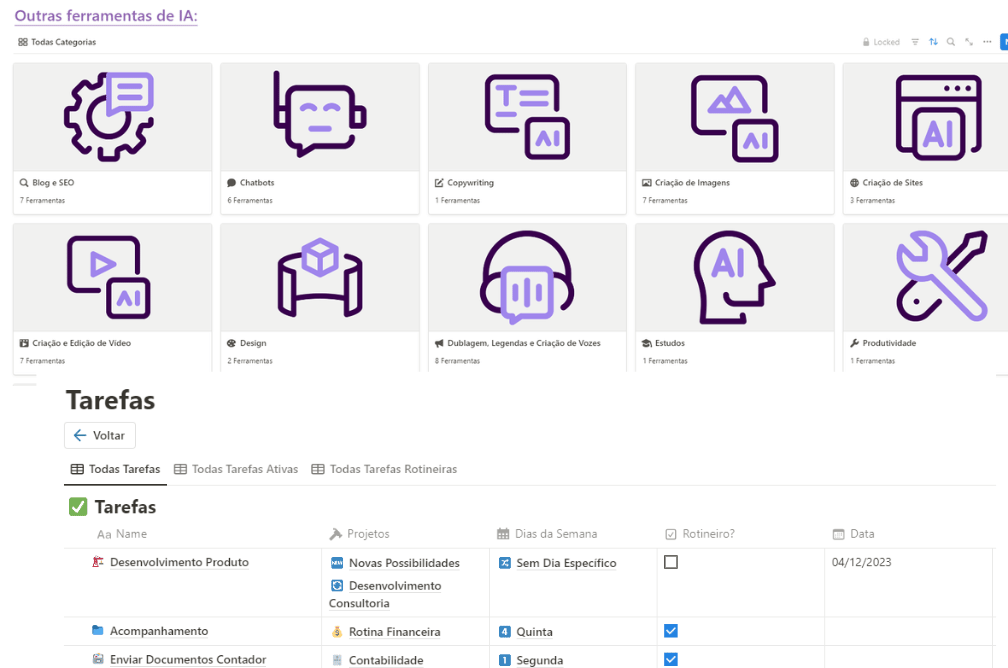The width and height of the screenshot is (1008, 668).
Task: Open the Criação de Imagens card icon
Action: 734,116
